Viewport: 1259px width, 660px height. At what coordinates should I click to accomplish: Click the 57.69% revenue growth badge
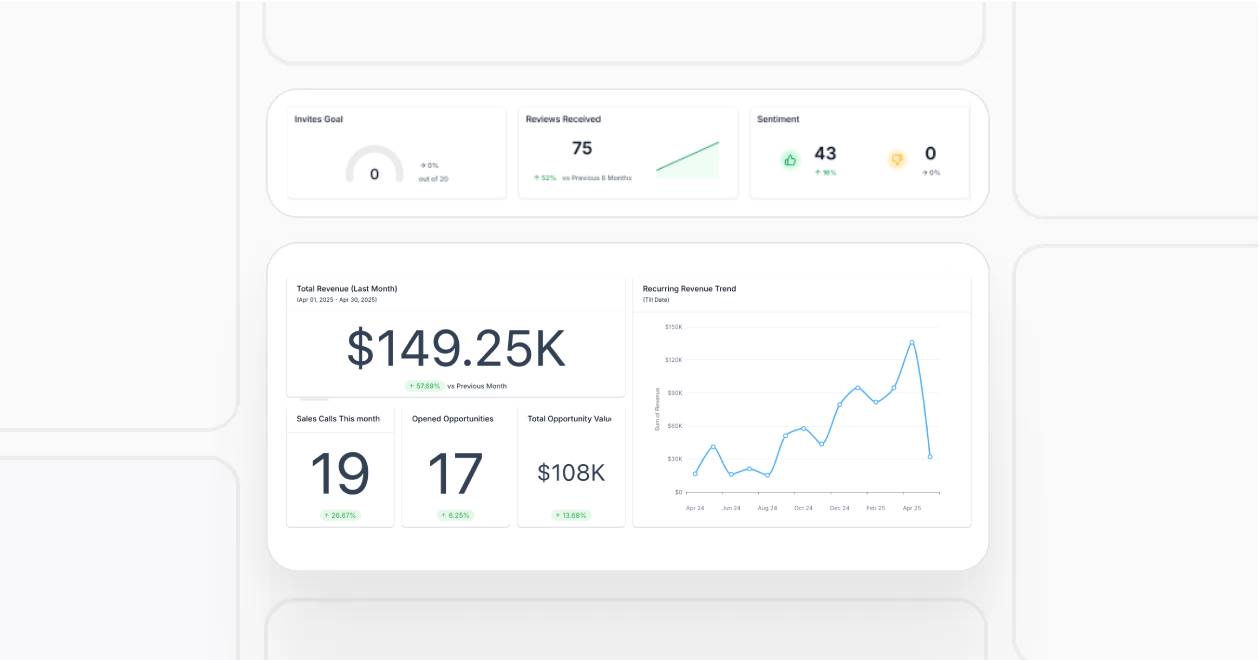pos(425,386)
